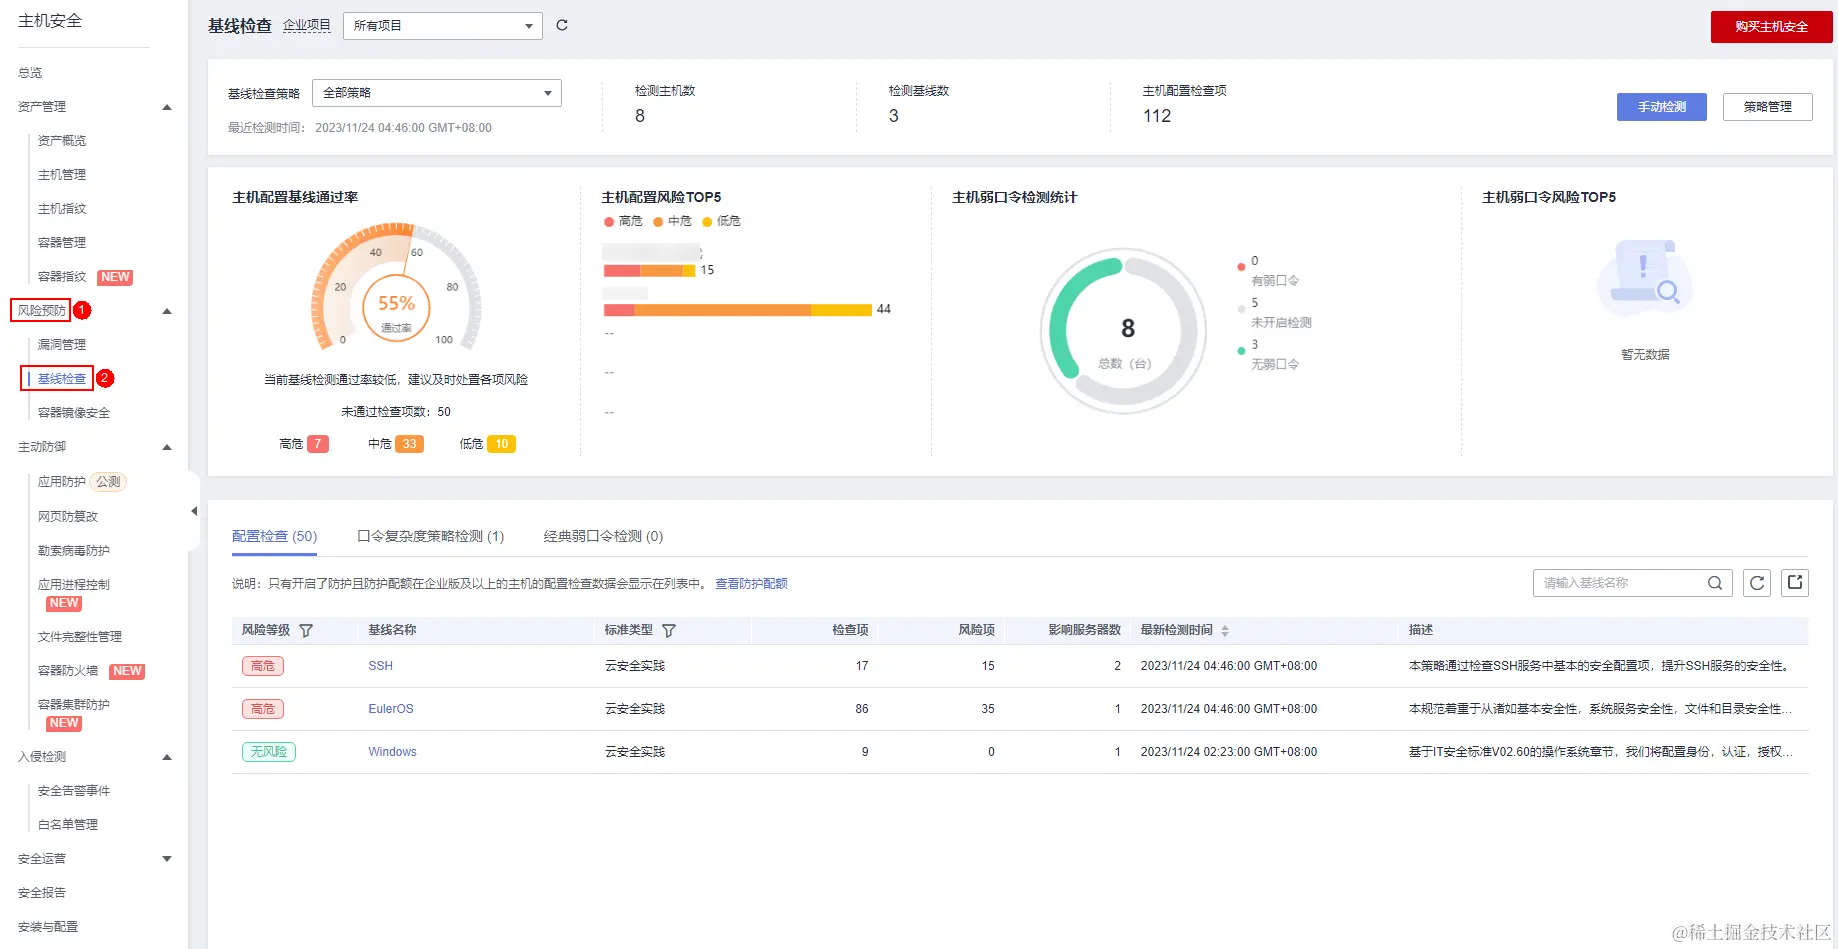Open 主机指纹 in sidebar
This screenshot has height=949, width=1838.
[x=62, y=209]
